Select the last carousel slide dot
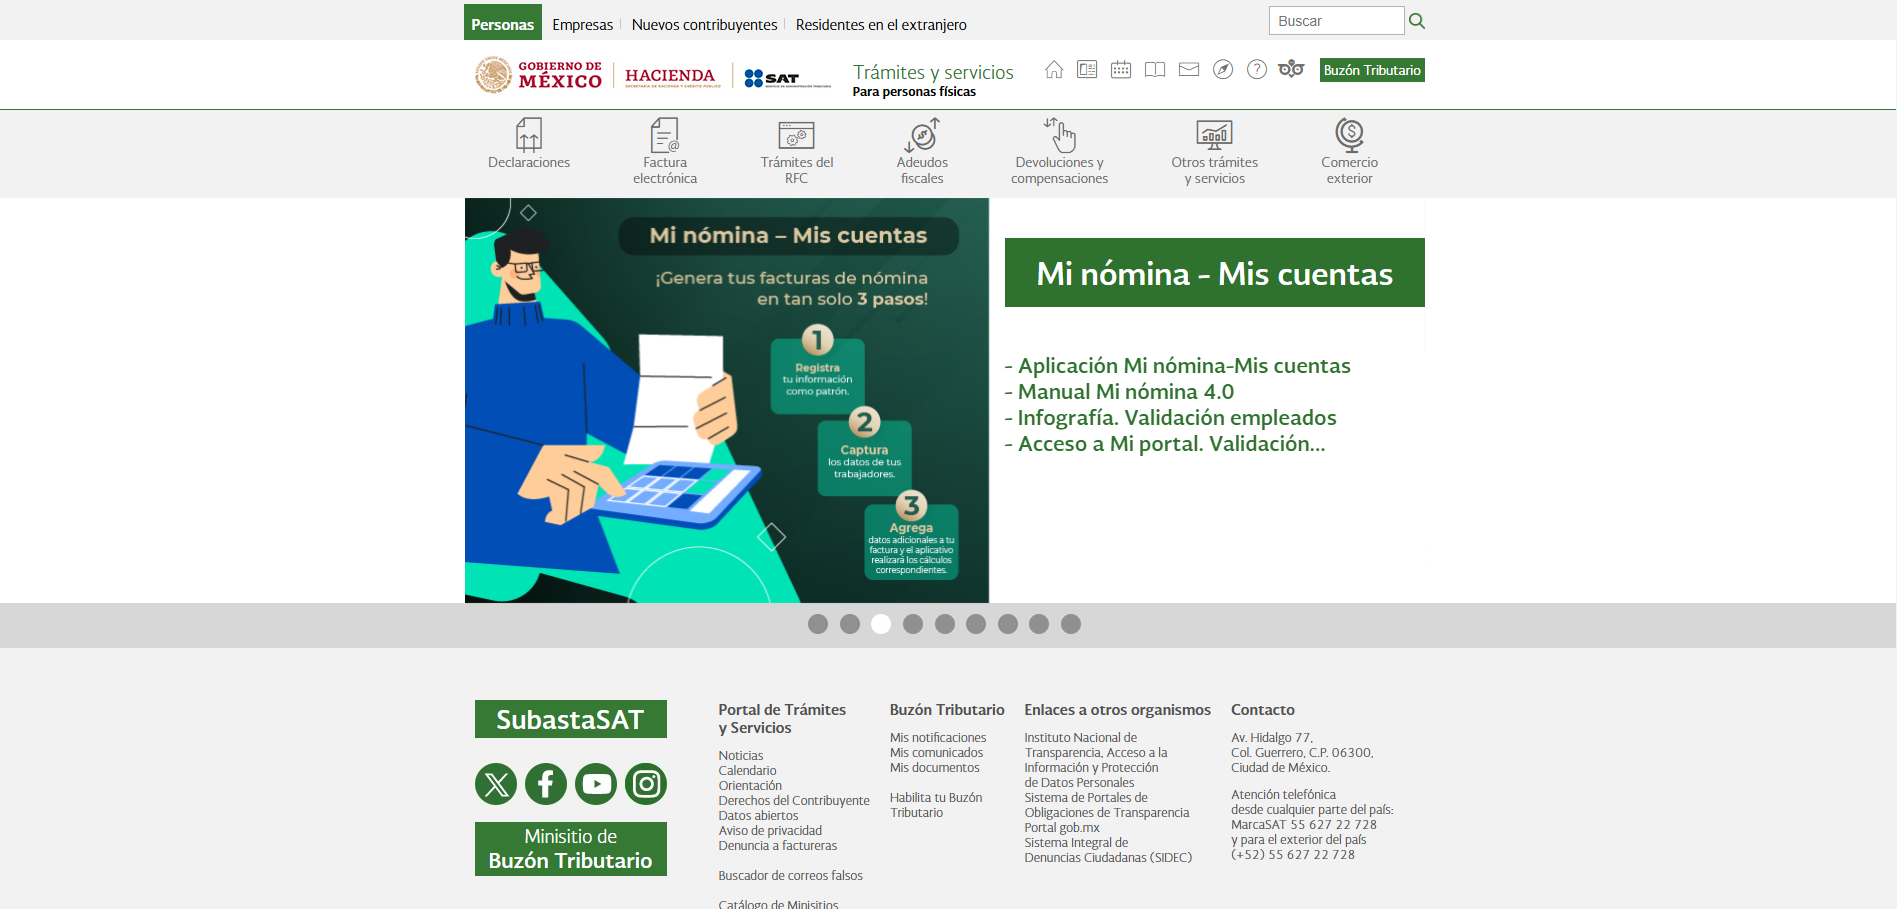Image resolution: width=1897 pixels, height=909 pixels. pyautogui.click(x=1071, y=624)
